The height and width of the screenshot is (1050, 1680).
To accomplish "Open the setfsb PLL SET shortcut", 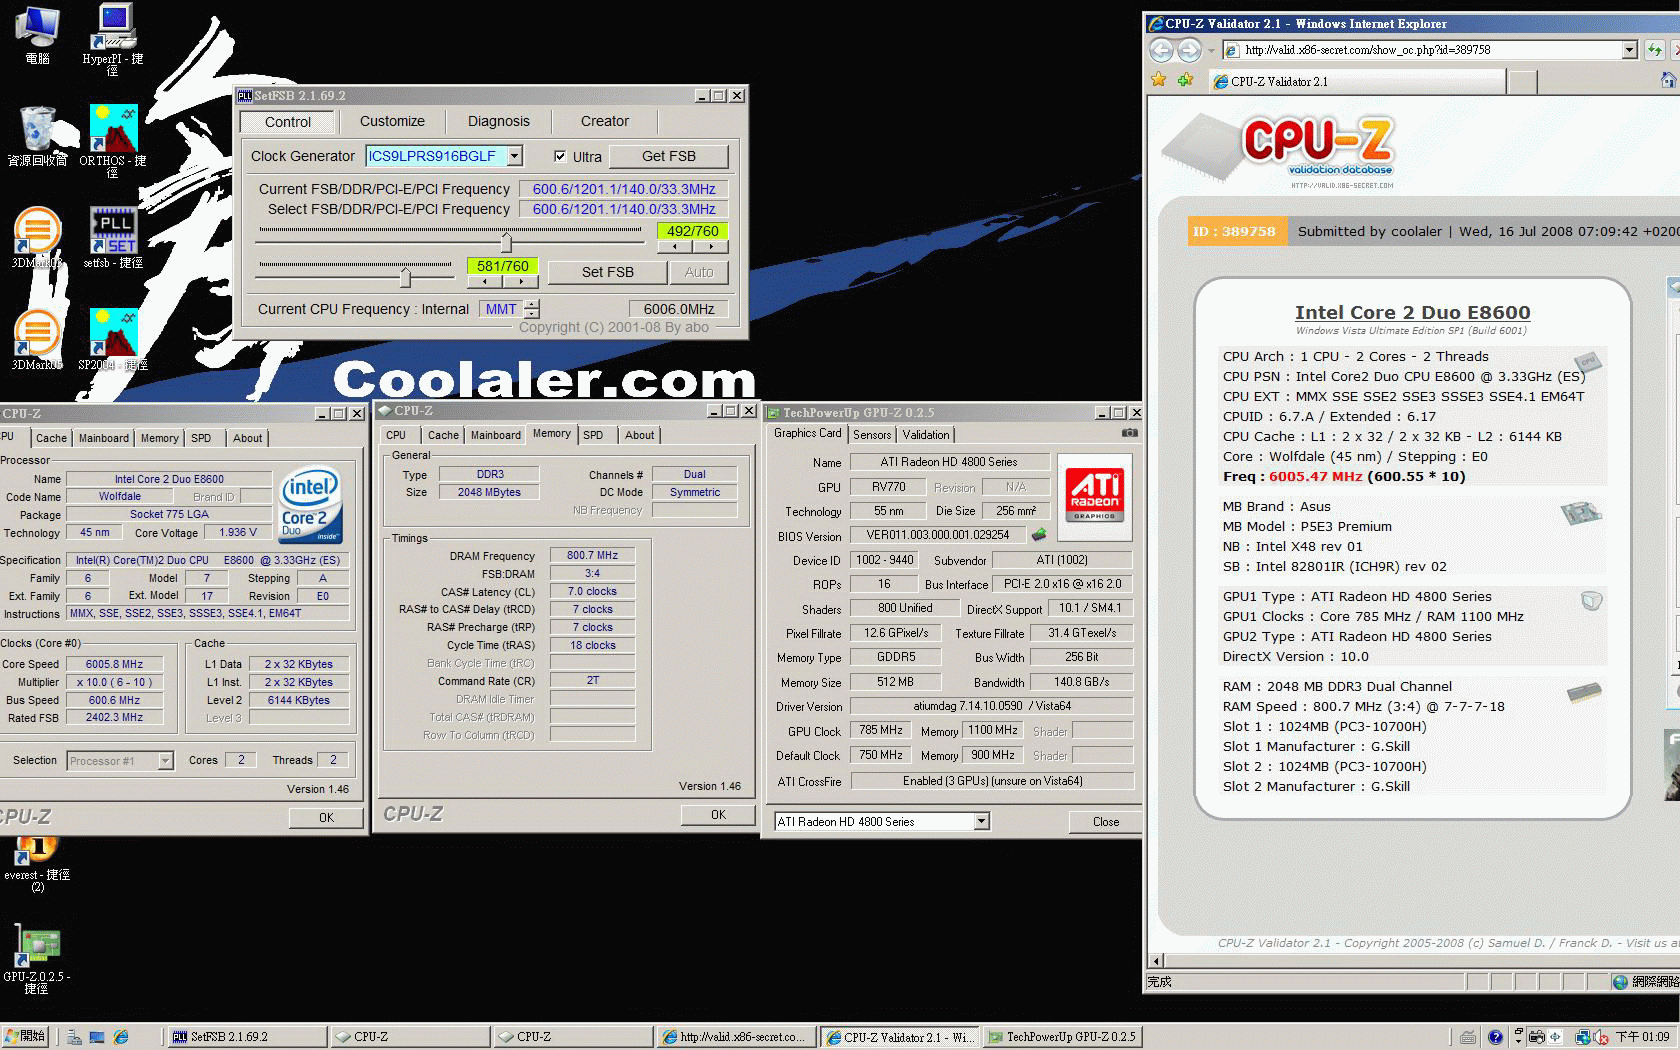I will [x=113, y=238].
